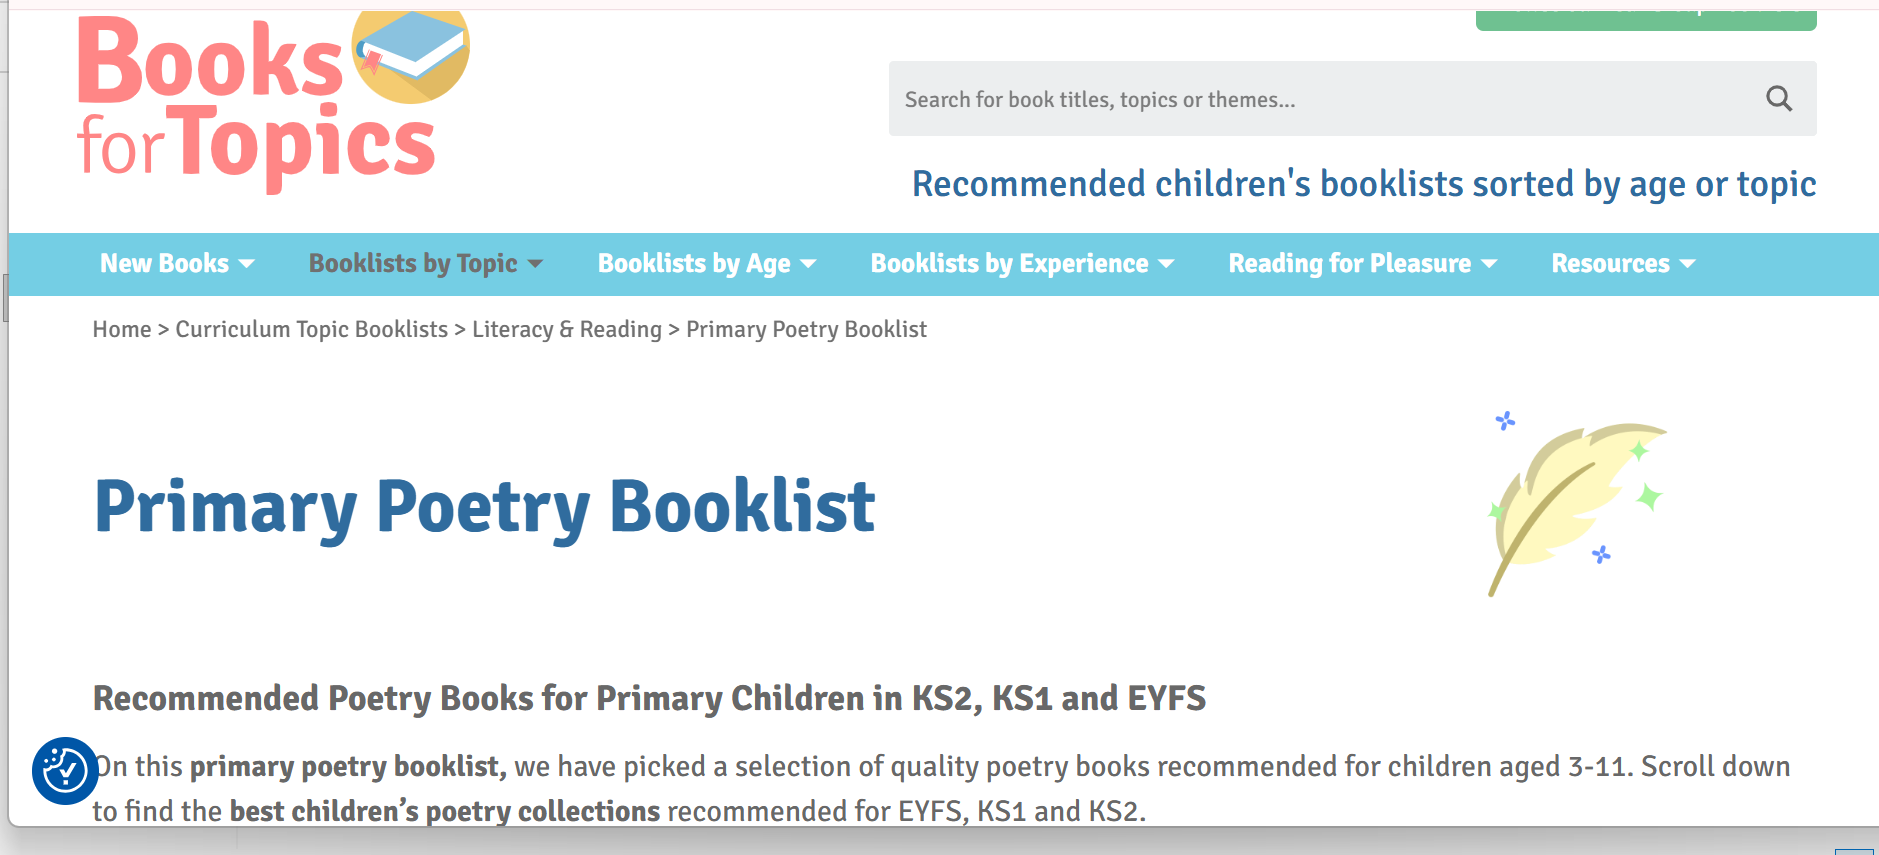Expand the Booklists by Age arrow
This screenshot has height=855, width=1879.
tap(808, 264)
